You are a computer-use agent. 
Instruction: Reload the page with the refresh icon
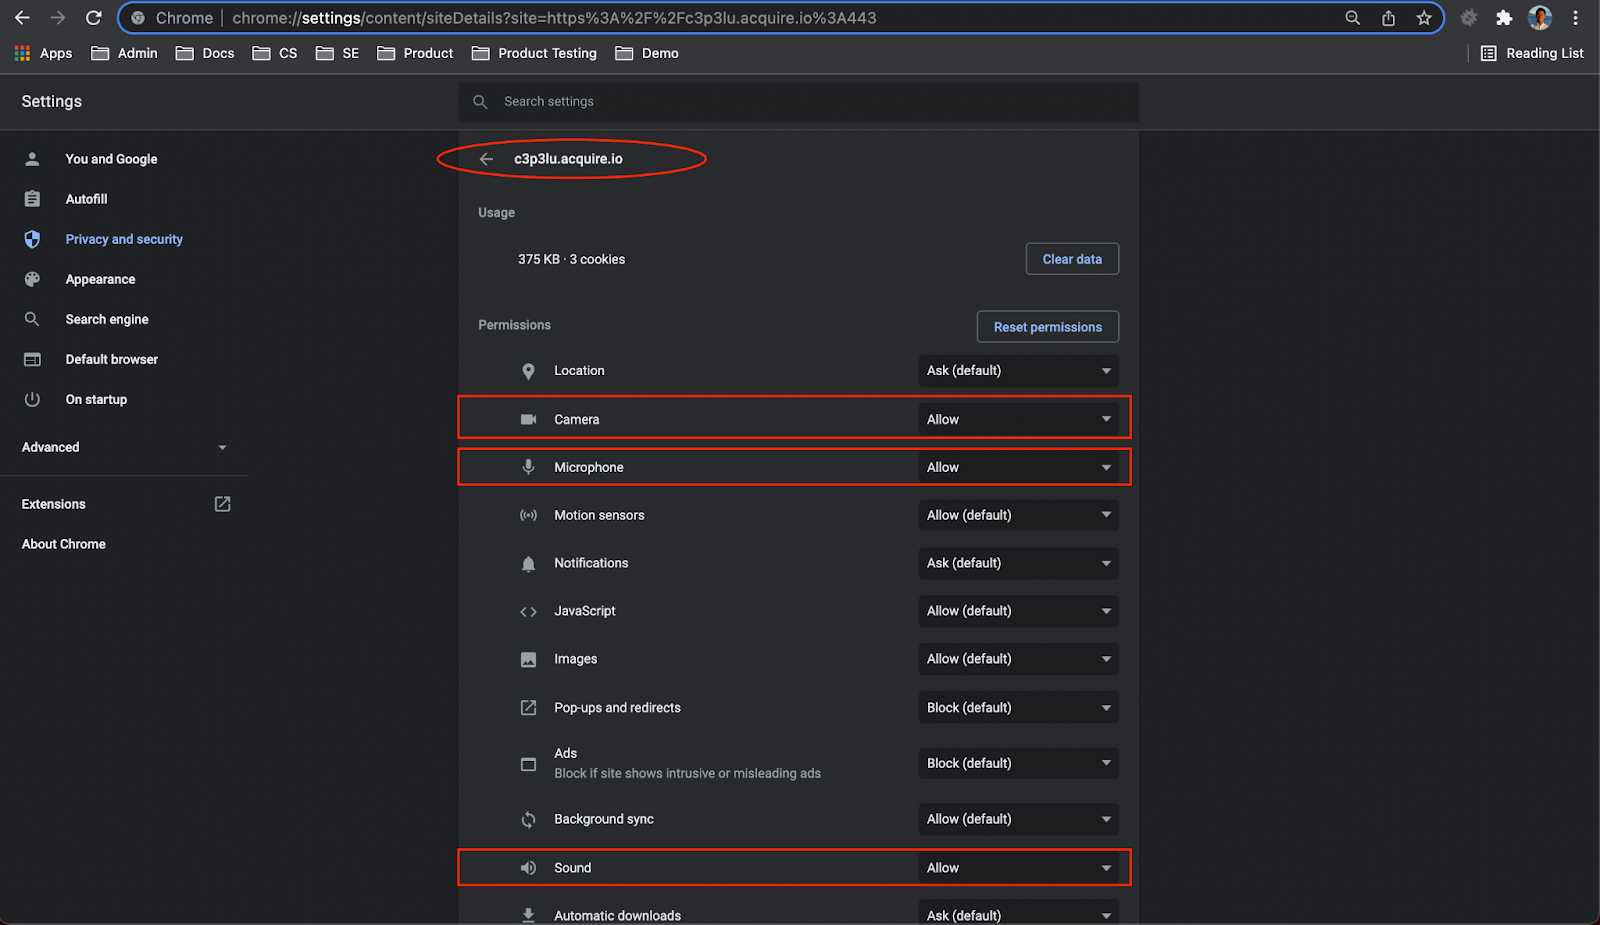[x=93, y=18]
